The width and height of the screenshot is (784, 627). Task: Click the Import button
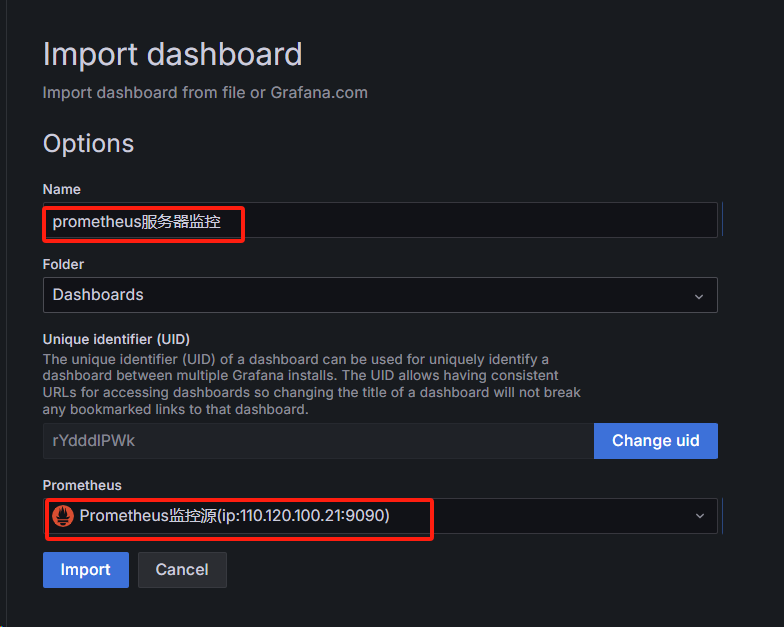[86, 570]
